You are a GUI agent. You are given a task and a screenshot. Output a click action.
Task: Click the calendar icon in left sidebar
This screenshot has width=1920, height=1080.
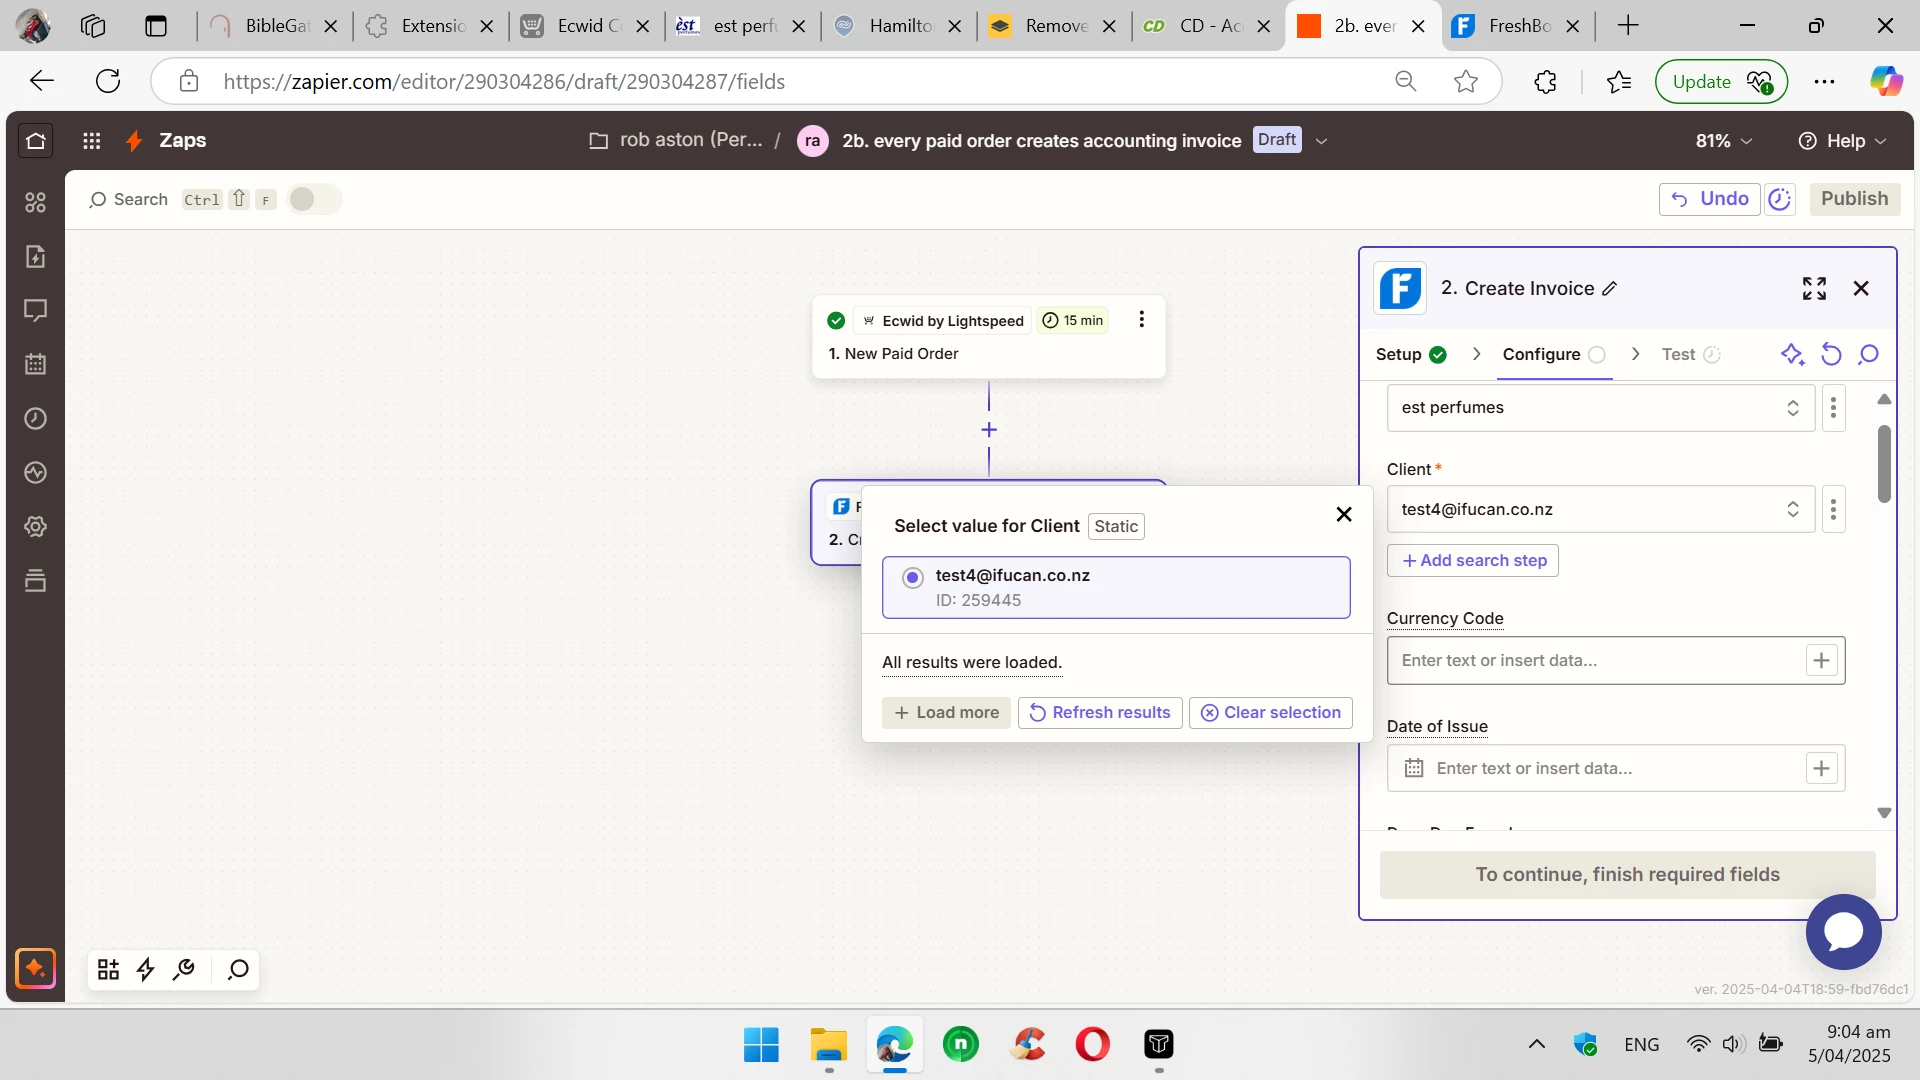click(35, 364)
